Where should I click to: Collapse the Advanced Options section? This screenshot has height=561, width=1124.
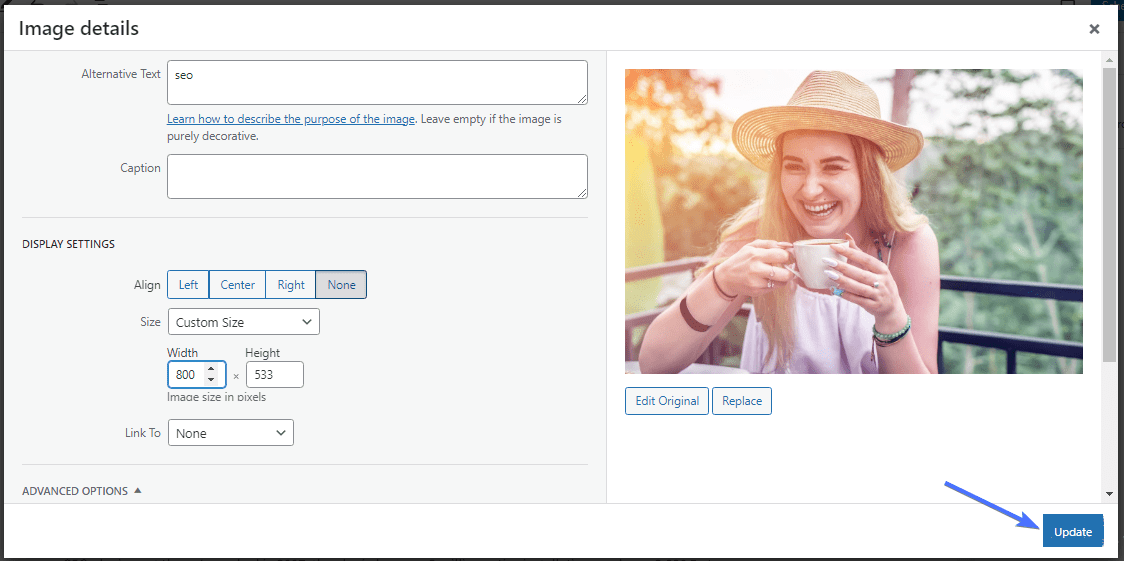point(82,491)
